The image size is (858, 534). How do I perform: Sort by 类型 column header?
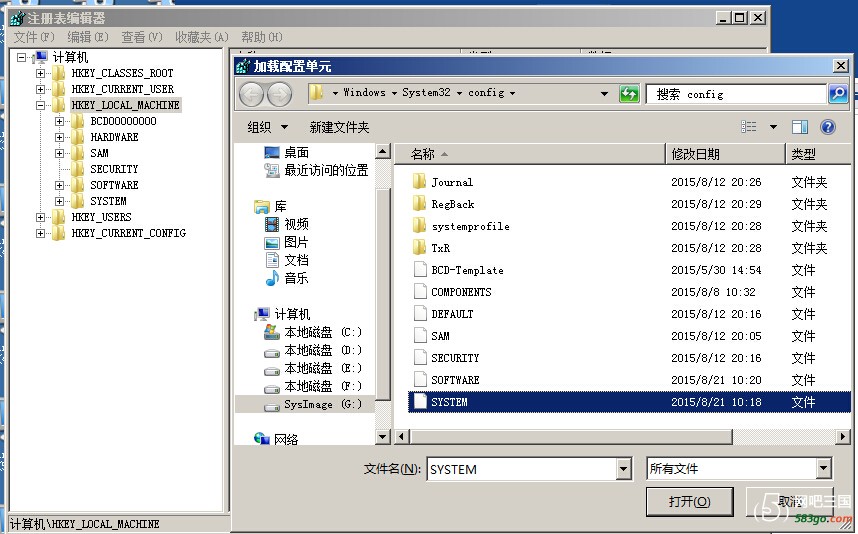point(818,154)
